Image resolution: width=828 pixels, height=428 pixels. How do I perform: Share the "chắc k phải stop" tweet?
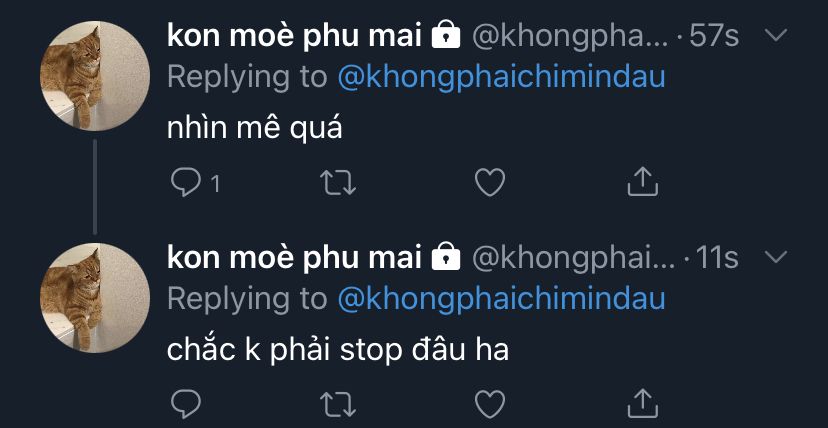click(642, 403)
